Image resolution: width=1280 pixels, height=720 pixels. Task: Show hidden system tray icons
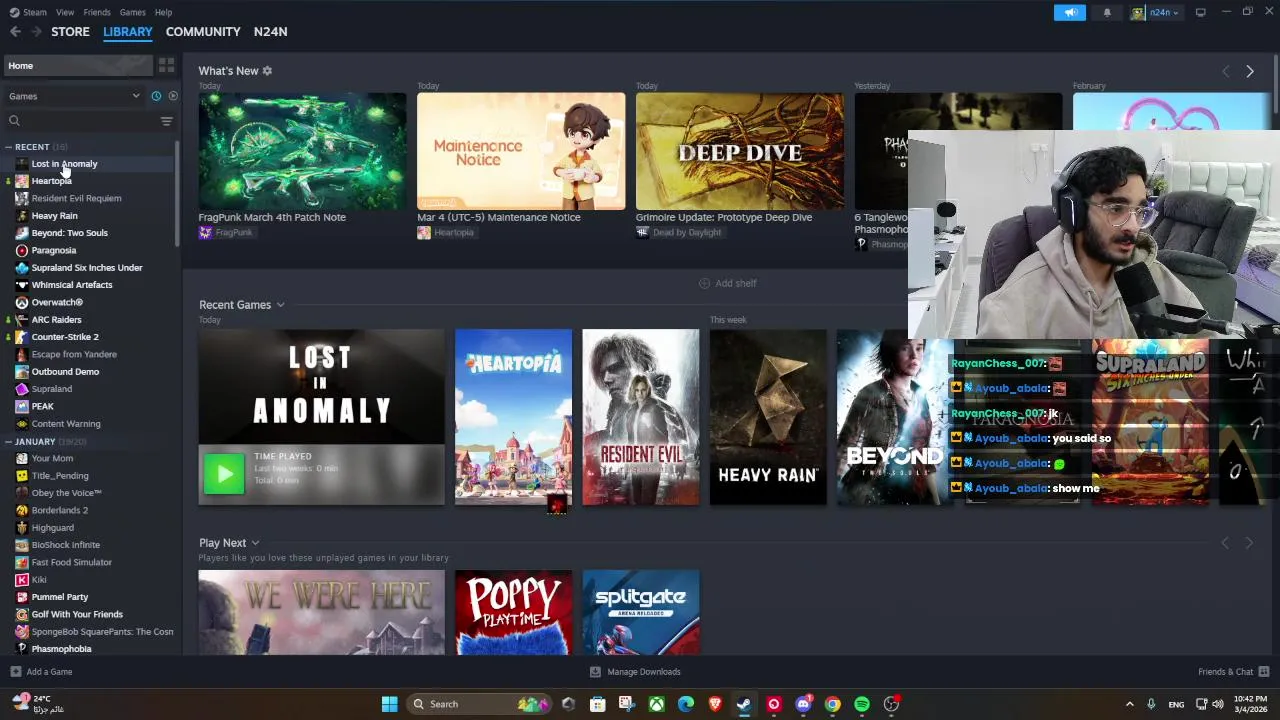coord(1130,704)
